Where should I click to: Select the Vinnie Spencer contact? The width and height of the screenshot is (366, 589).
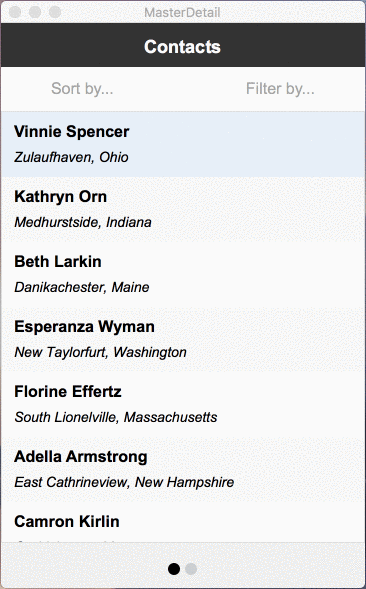183,144
